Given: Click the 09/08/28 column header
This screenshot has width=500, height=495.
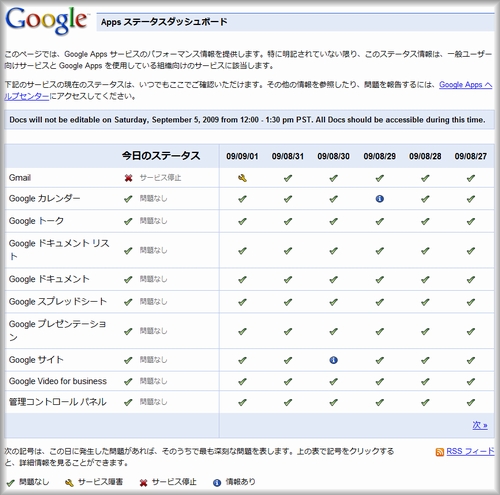Looking at the screenshot, I should tap(425, 156).
